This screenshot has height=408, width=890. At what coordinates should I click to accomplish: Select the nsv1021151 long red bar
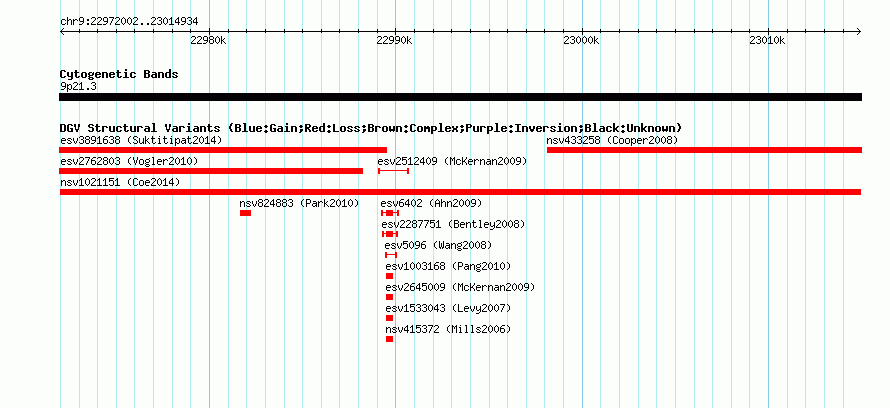[x=460, y=192]
